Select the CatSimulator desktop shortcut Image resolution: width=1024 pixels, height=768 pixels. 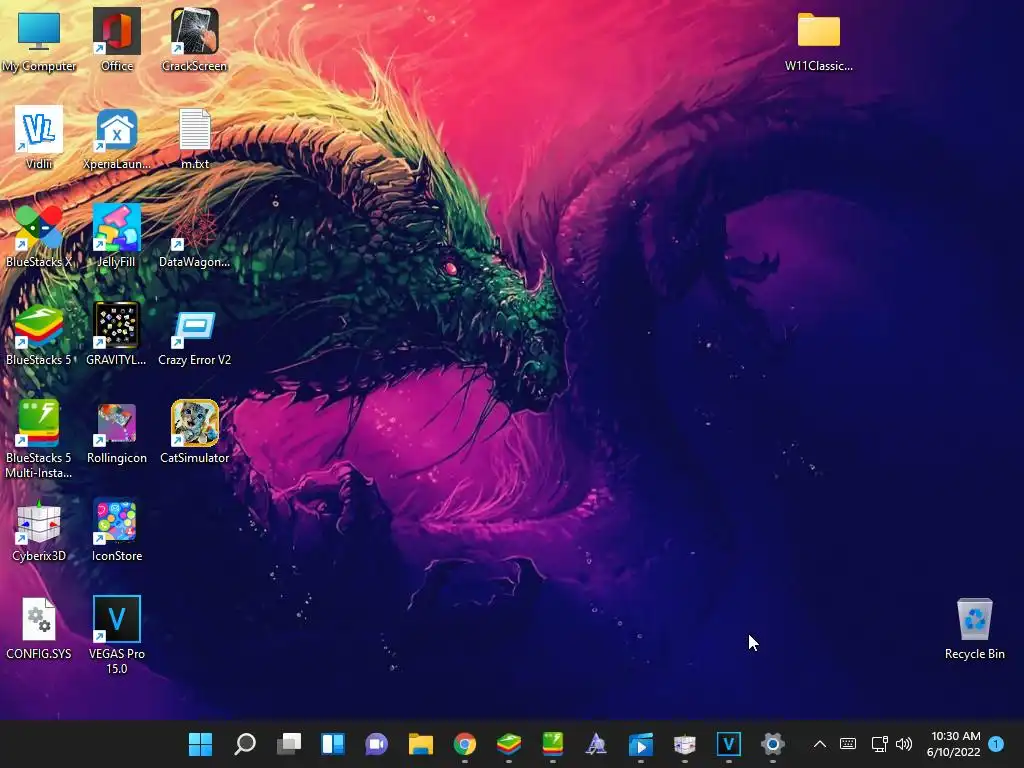195,432
